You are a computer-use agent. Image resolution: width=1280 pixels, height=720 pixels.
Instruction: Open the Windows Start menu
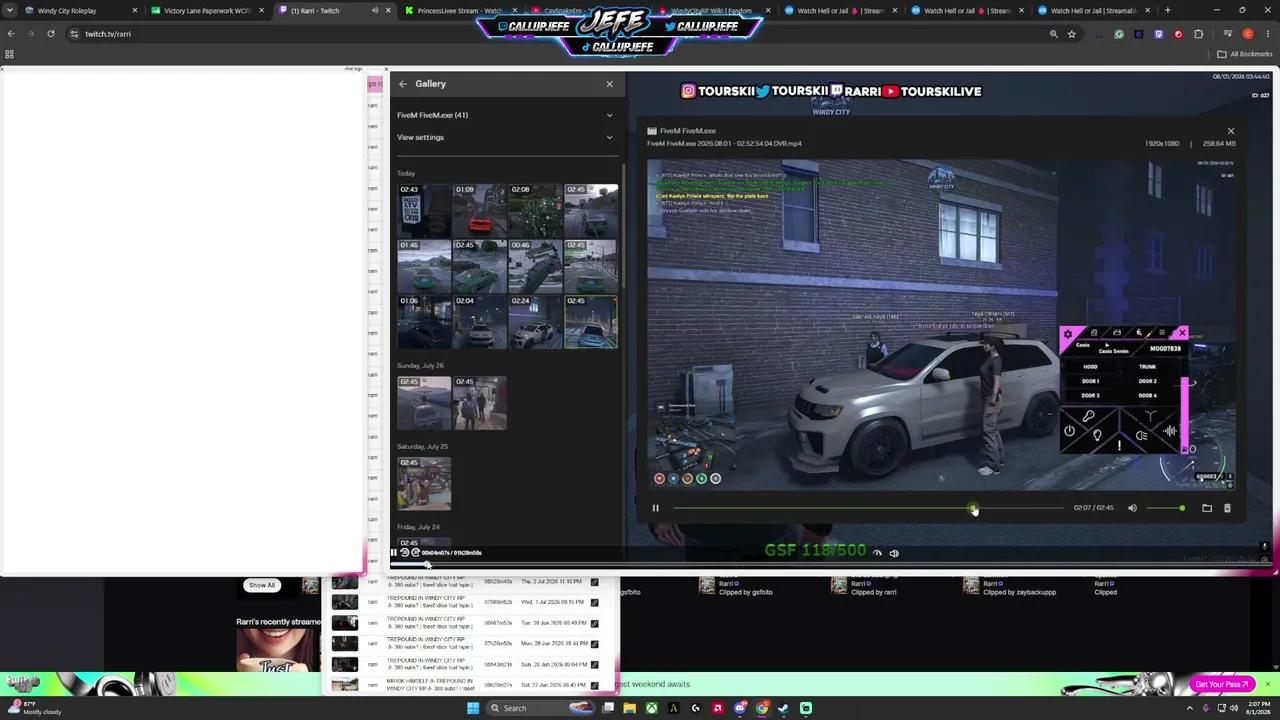click(x=472, y=708)
